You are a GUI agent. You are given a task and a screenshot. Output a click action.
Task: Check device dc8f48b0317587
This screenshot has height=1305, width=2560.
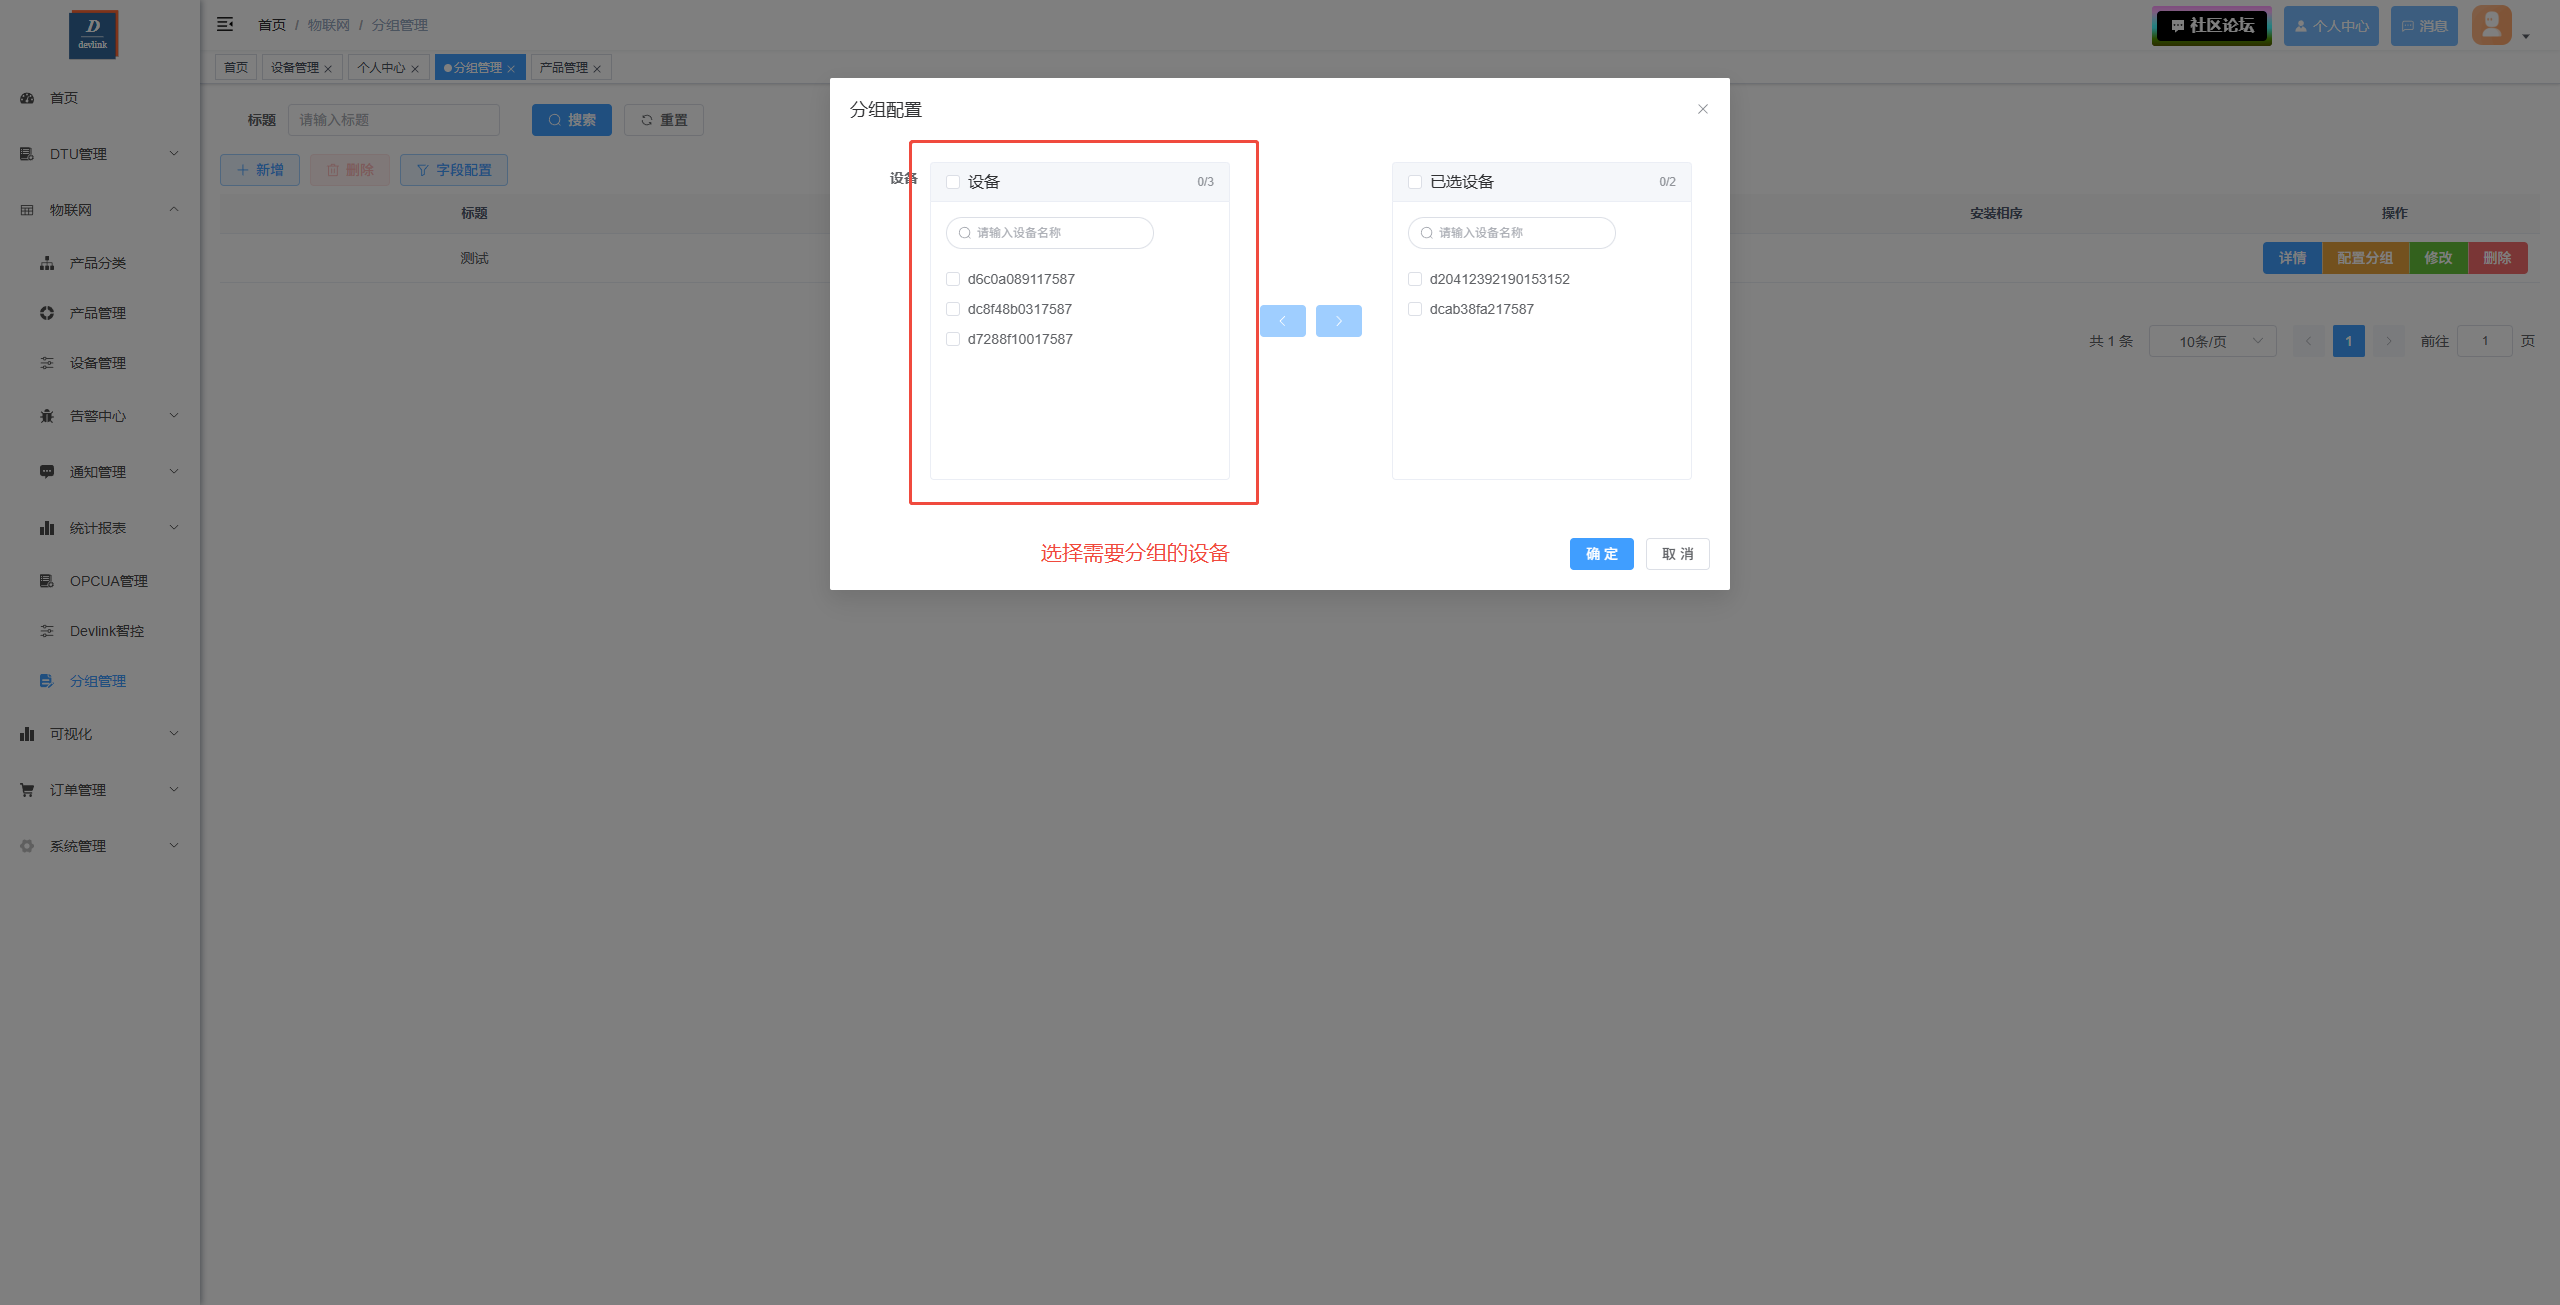[953, 309]
